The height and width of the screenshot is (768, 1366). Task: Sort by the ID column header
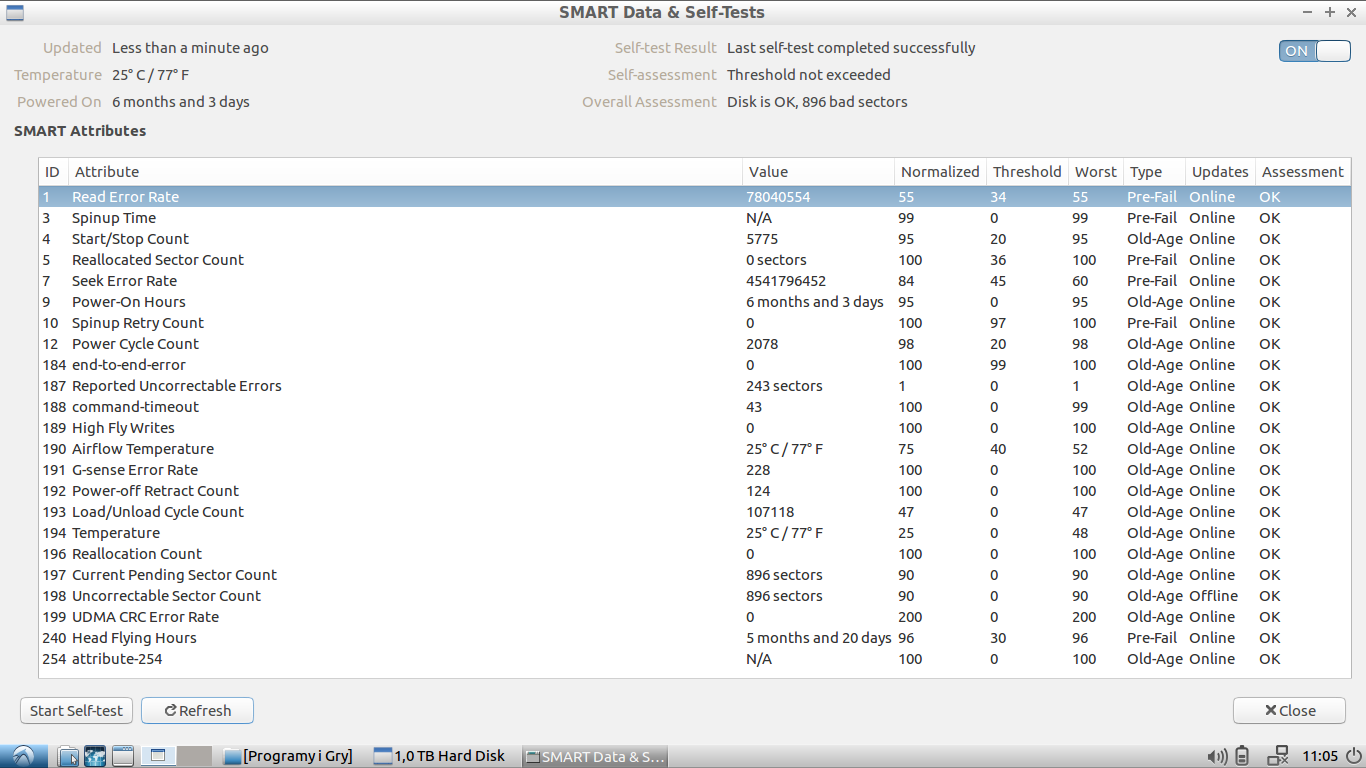(x=53, y=172)
